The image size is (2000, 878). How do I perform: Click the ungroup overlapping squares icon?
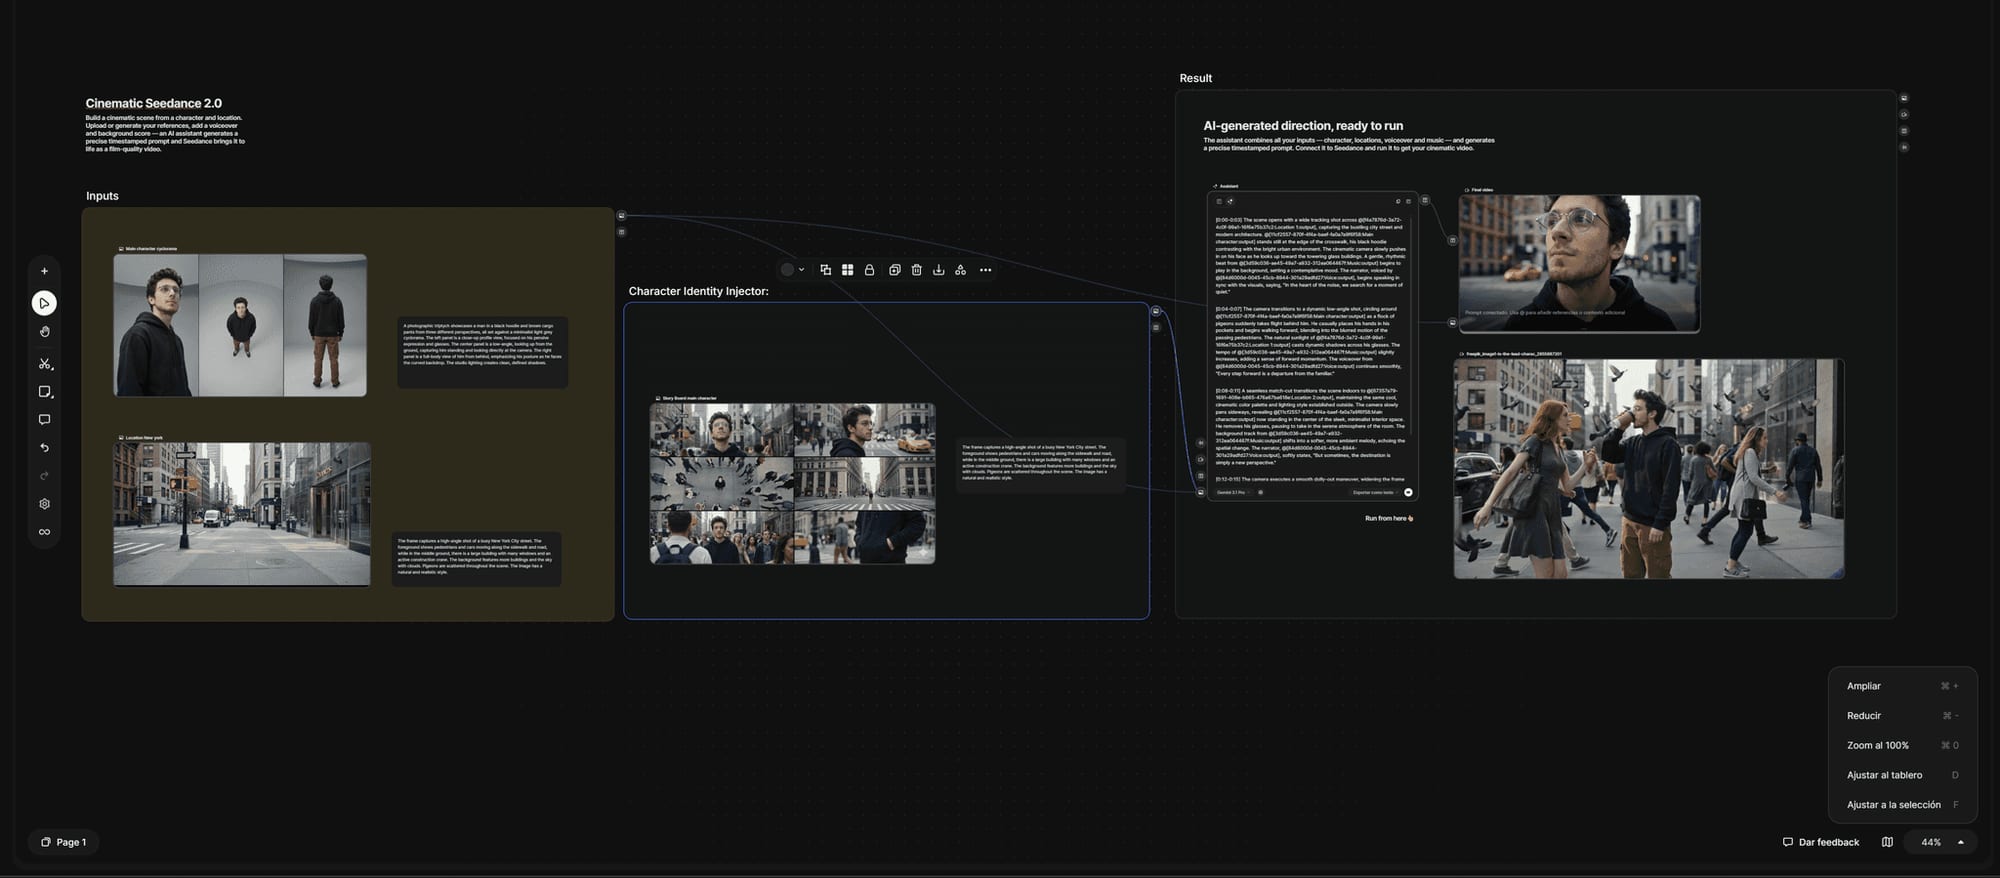826,270
